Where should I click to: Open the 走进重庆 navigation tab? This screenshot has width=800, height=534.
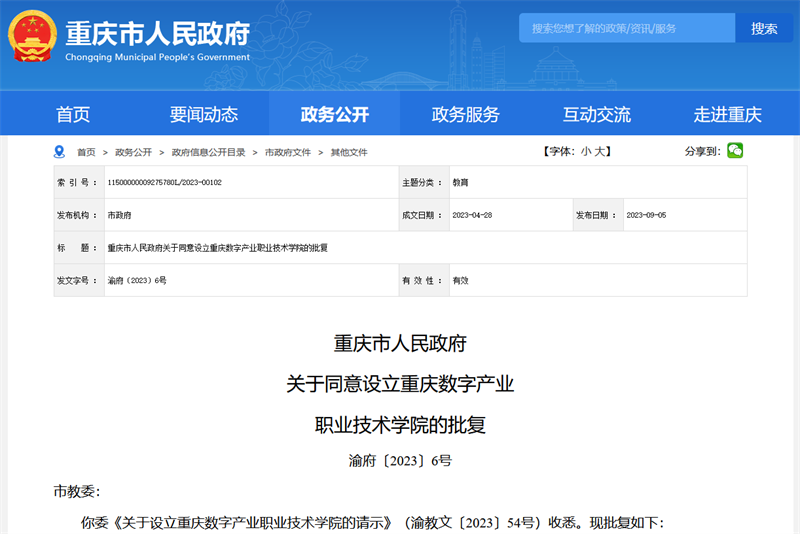pyautogui.click(x=728, y=114)
